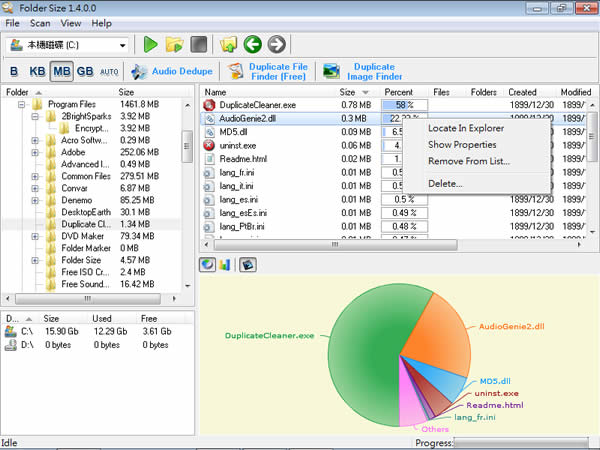Collapse the Program Files tree node
Screen dimensions: 600x450
(x=22, y=104)
